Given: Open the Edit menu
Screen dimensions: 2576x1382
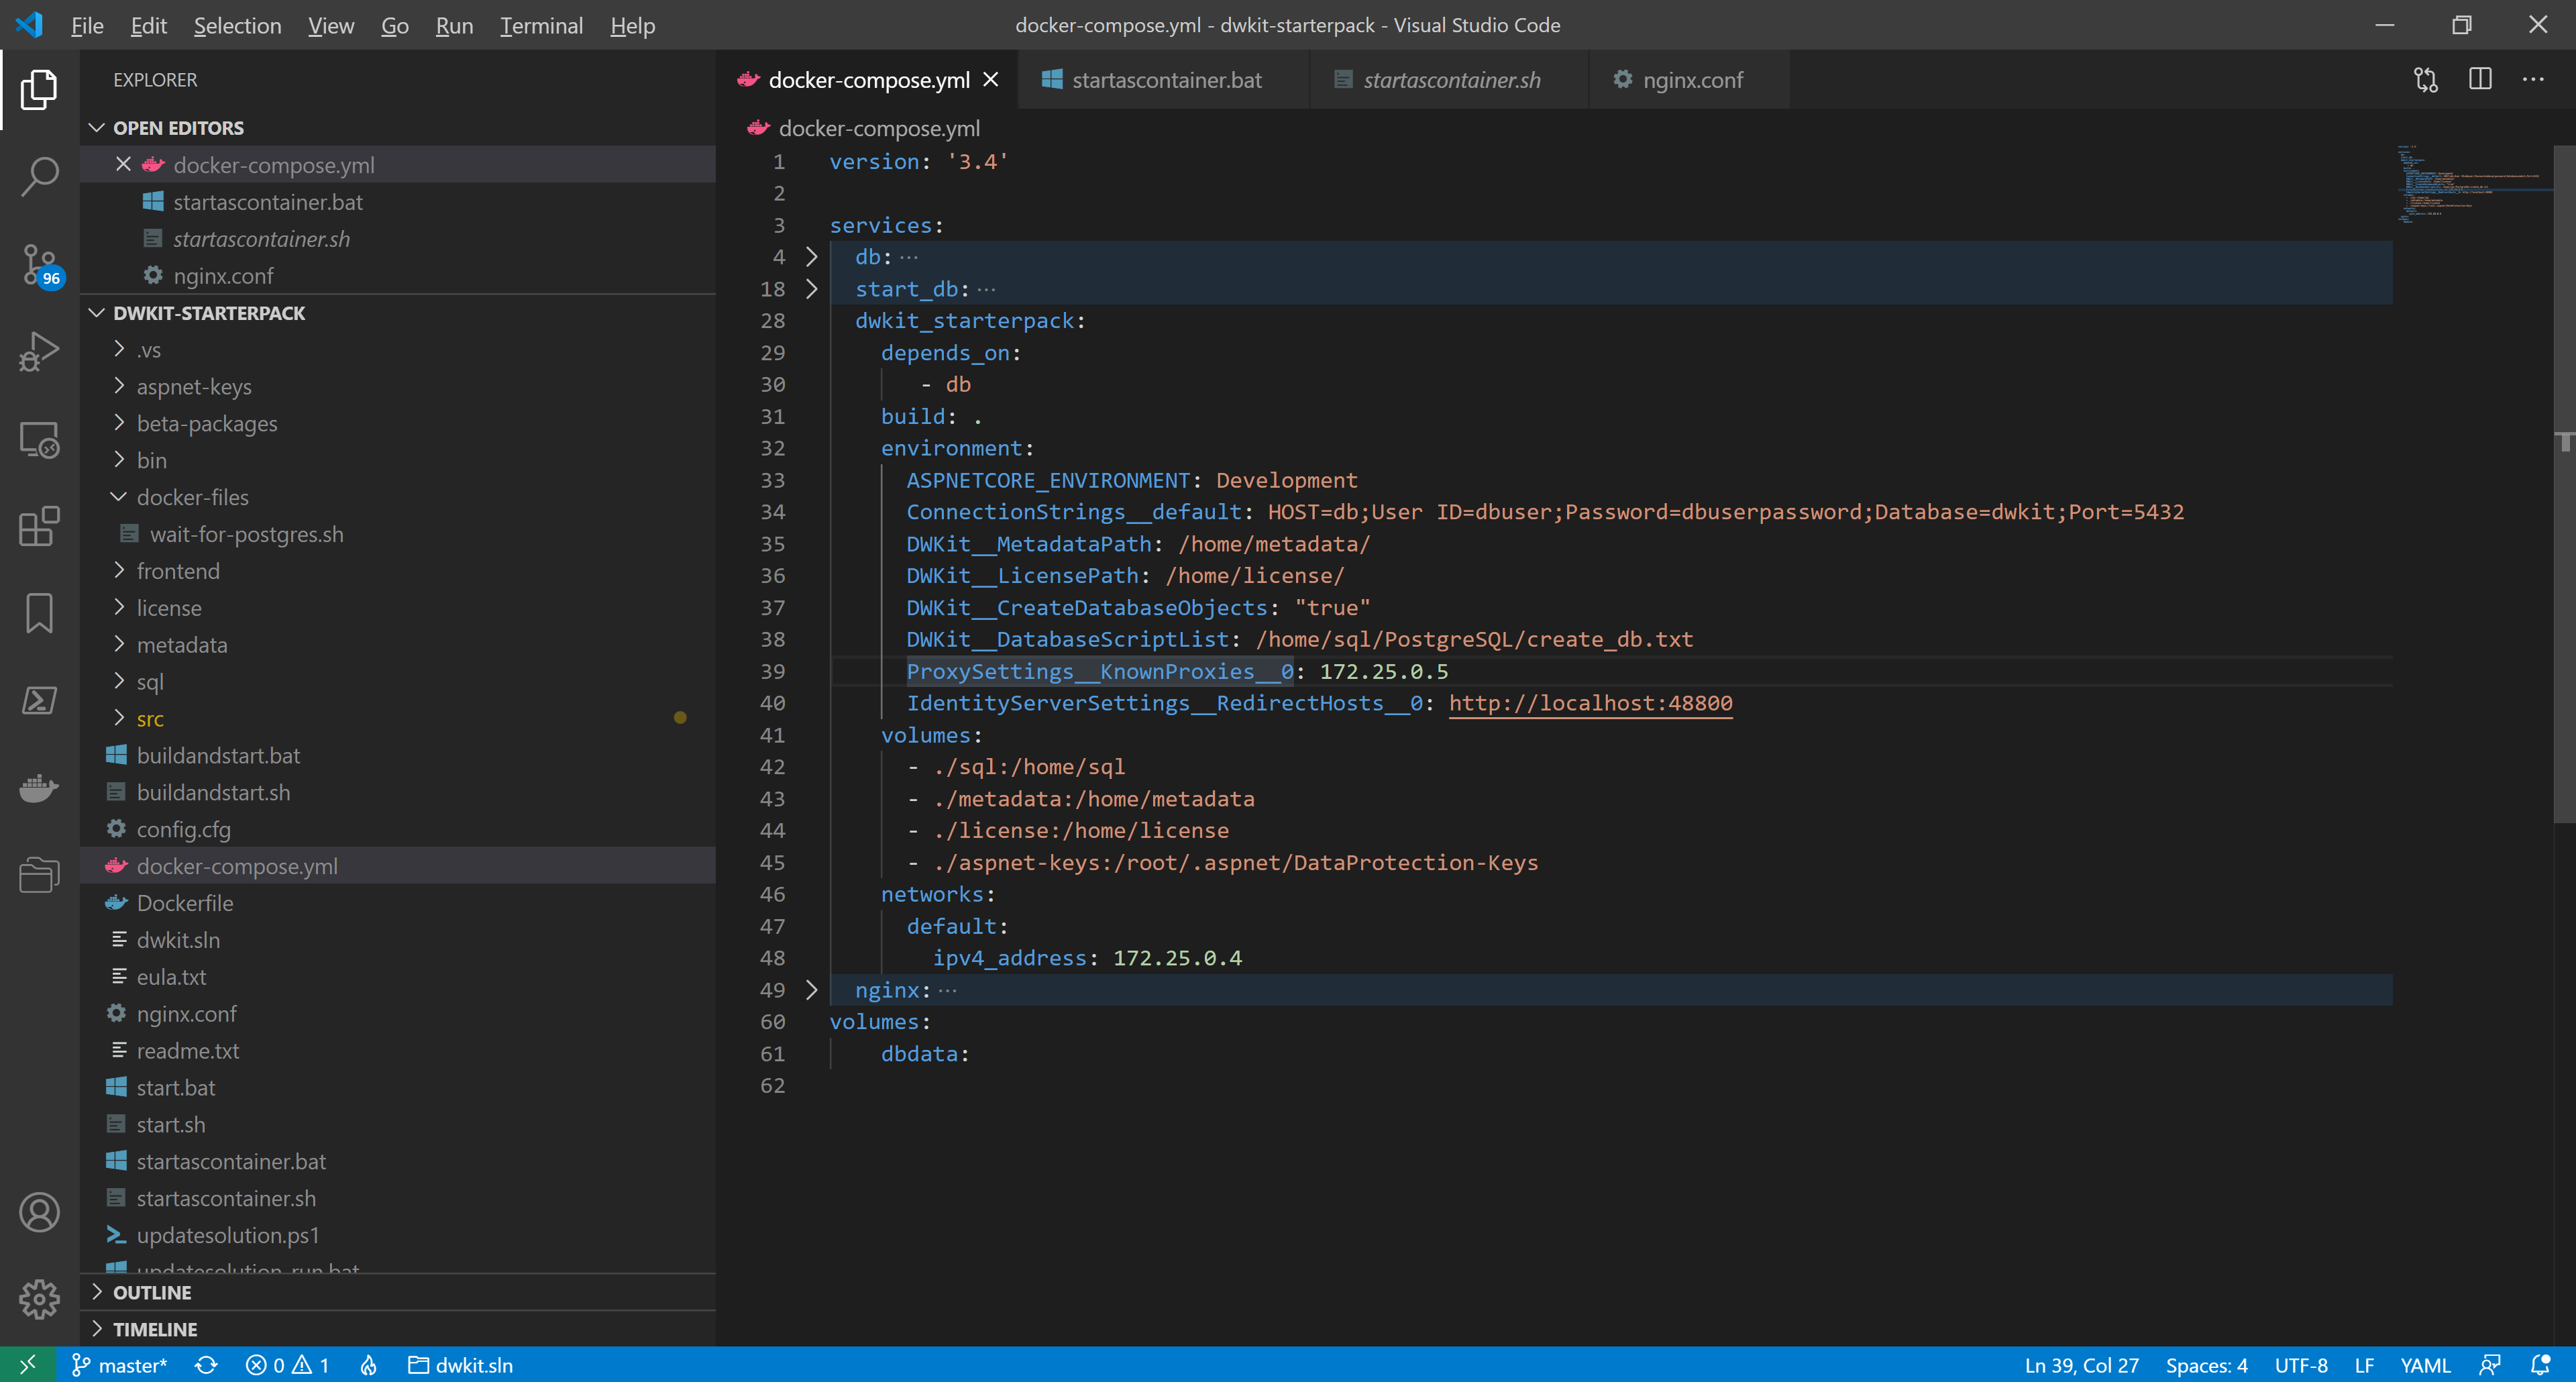Looking at the screenshot, I should (148, 25).
